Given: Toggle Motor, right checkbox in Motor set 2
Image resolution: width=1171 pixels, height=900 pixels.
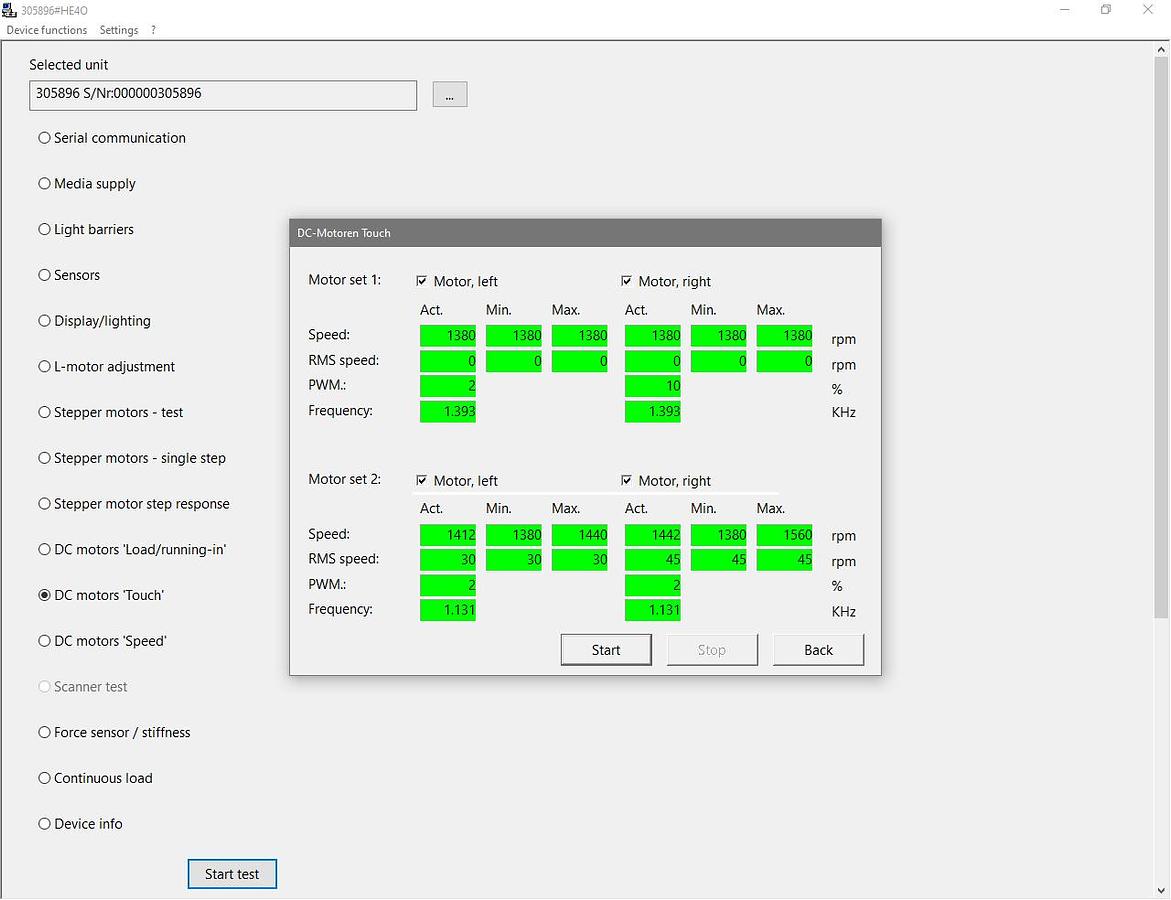Looking at the screenshot, I should (627, 480).
